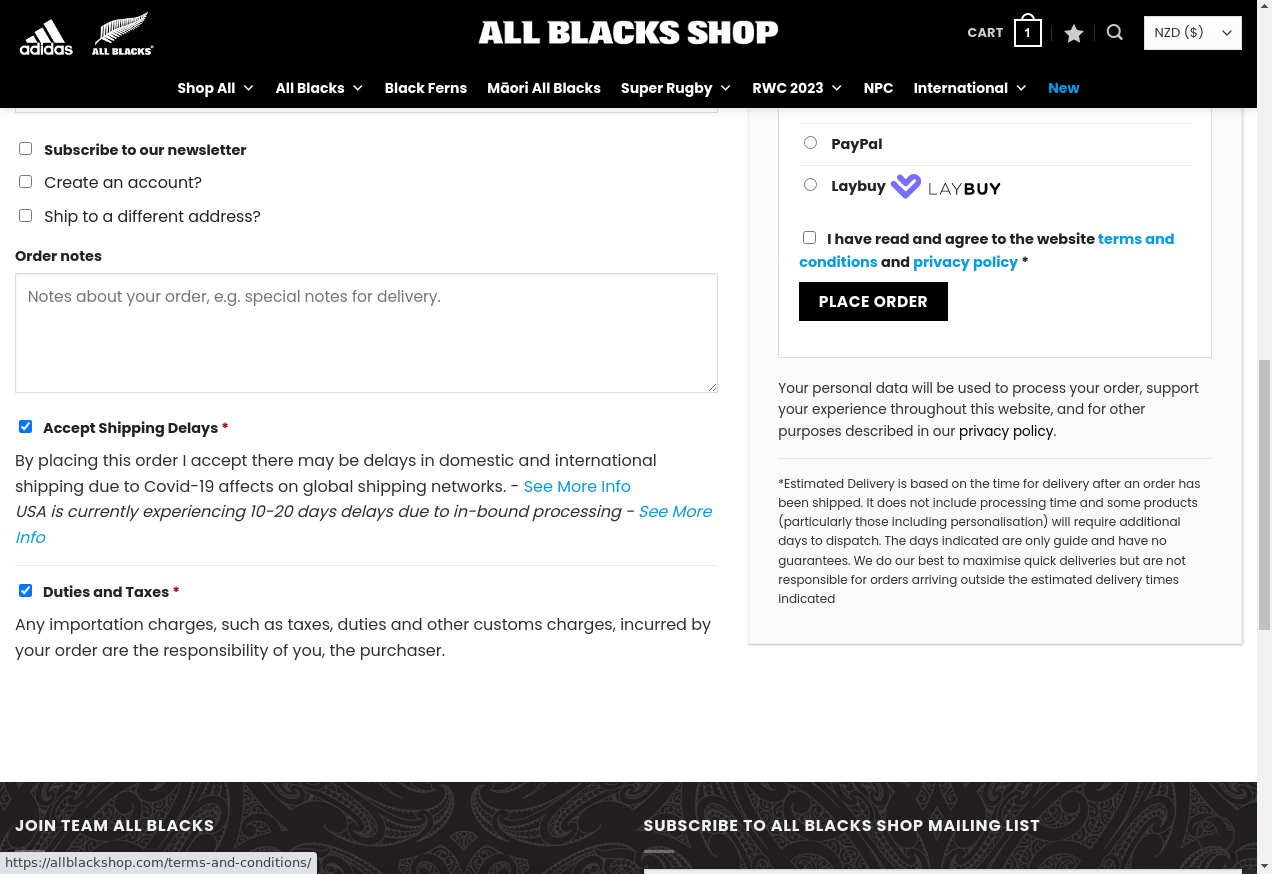Click the adidas logo icon
This screenshot has width=1272, height=874.
point(46,37)
